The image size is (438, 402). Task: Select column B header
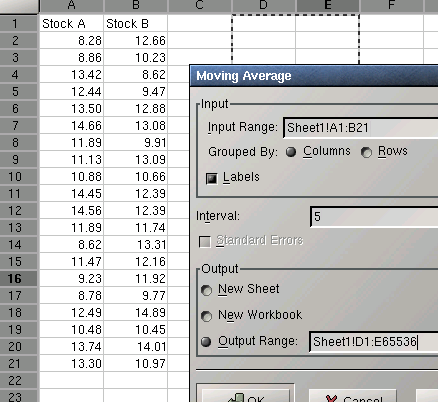136,6
